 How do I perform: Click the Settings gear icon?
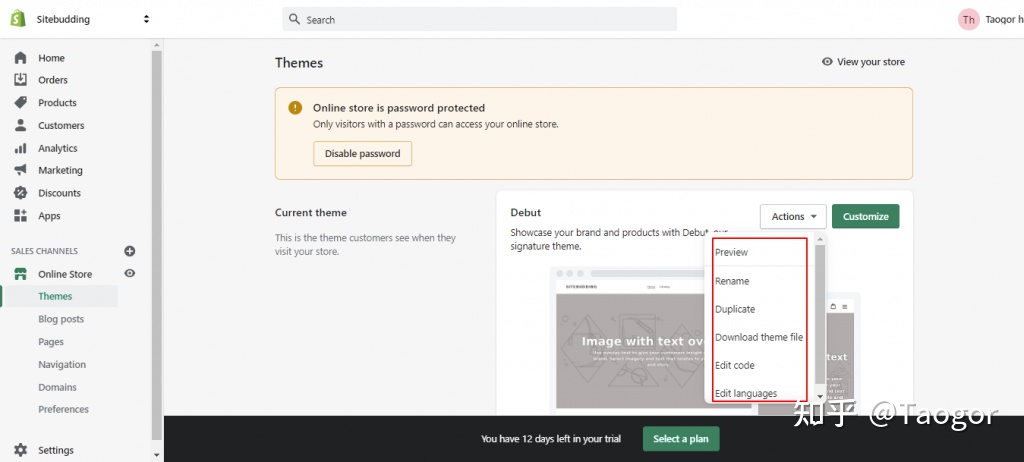tap(20, 451)
